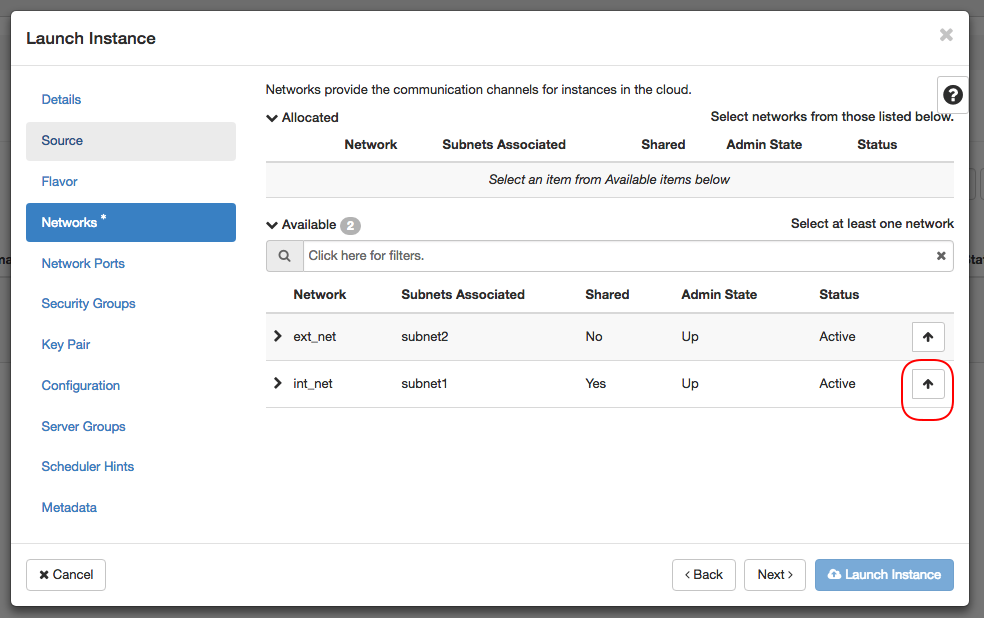The width and height of the screenshot is (984, 618).
Task: Open the help question mark icon
Action: point(953,95)
